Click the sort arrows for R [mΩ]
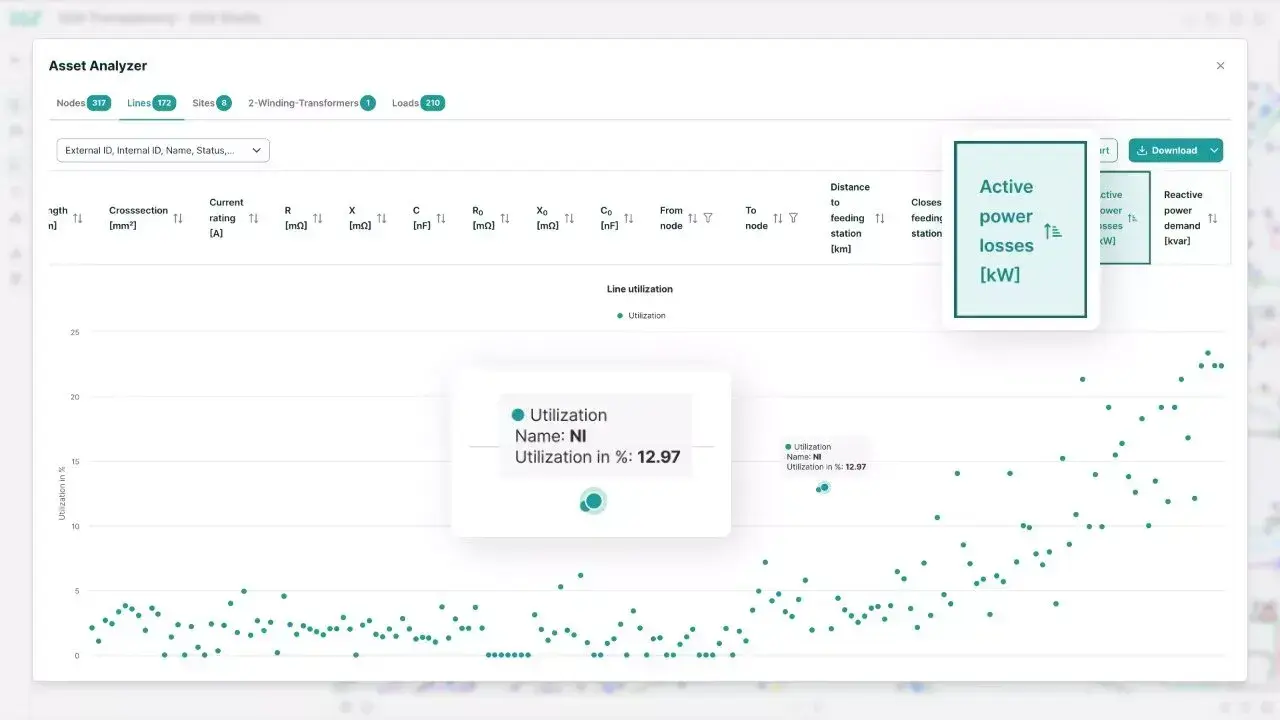The height and width of the screenshot is (720, 1280). 318,218
